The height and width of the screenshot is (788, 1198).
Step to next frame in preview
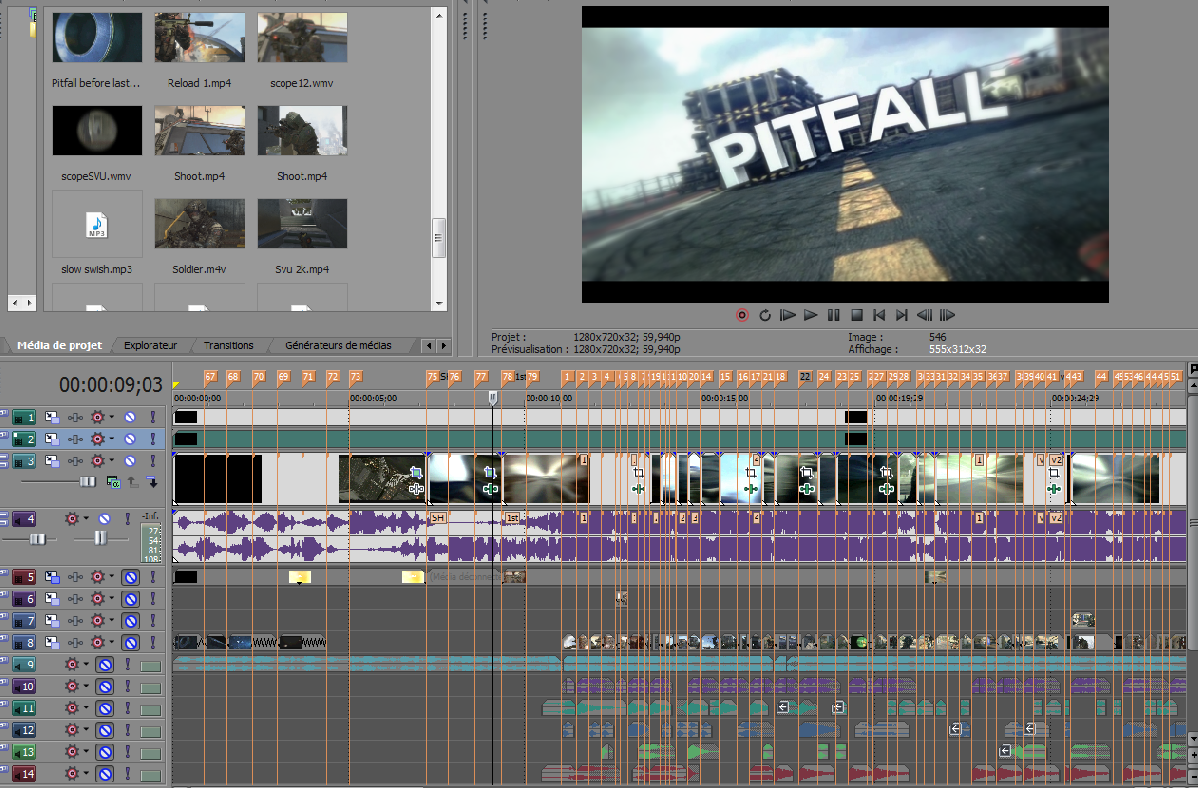pos(947,315)
